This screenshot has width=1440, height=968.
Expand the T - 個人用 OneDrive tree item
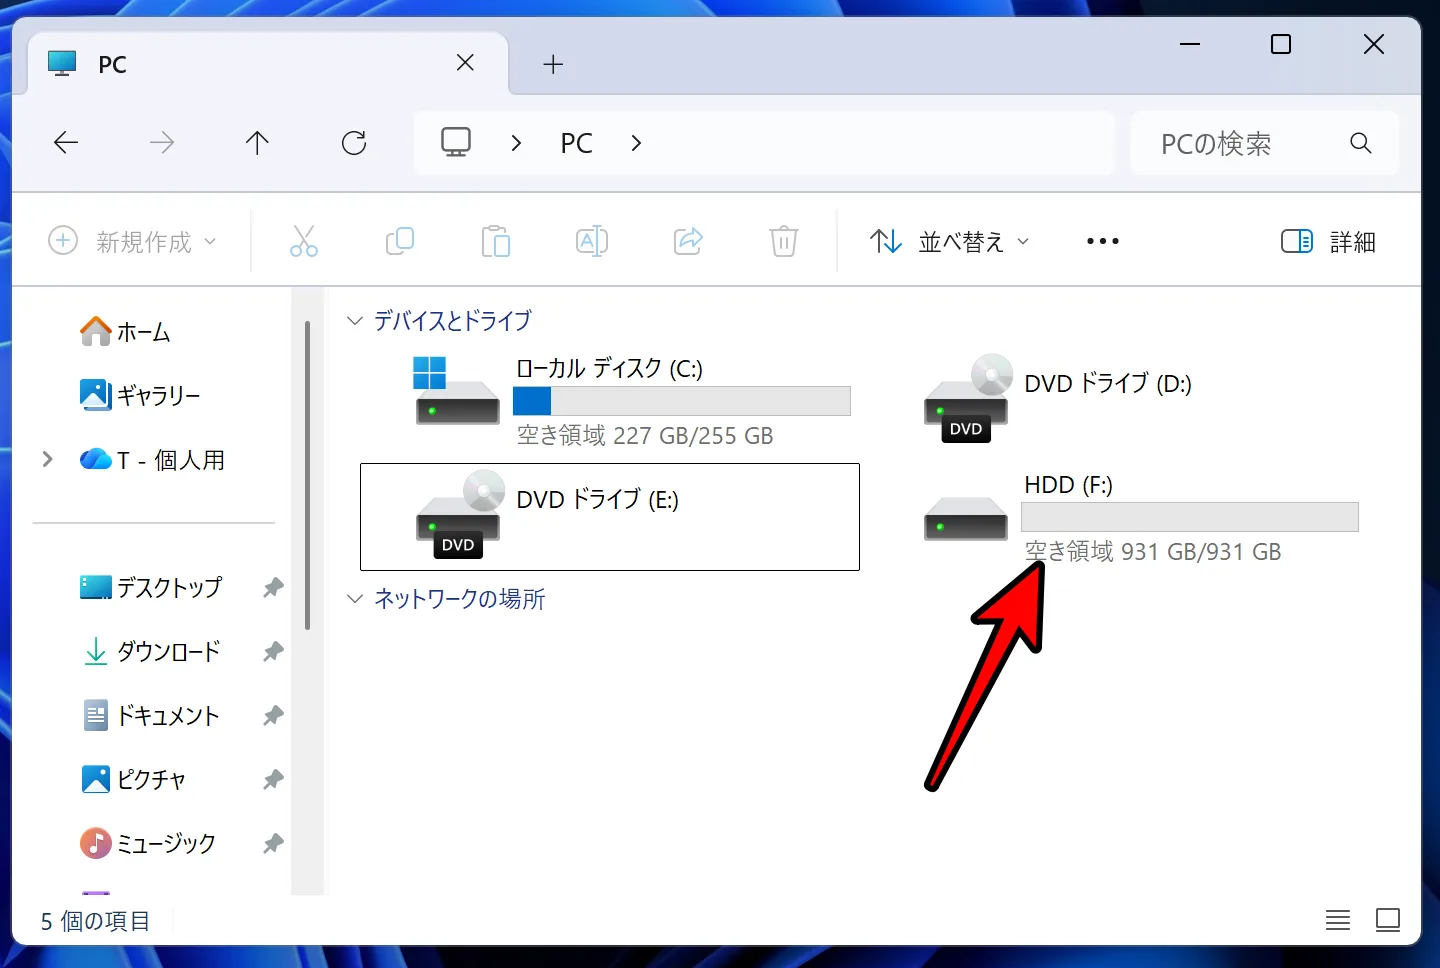(x=46, y=459)
